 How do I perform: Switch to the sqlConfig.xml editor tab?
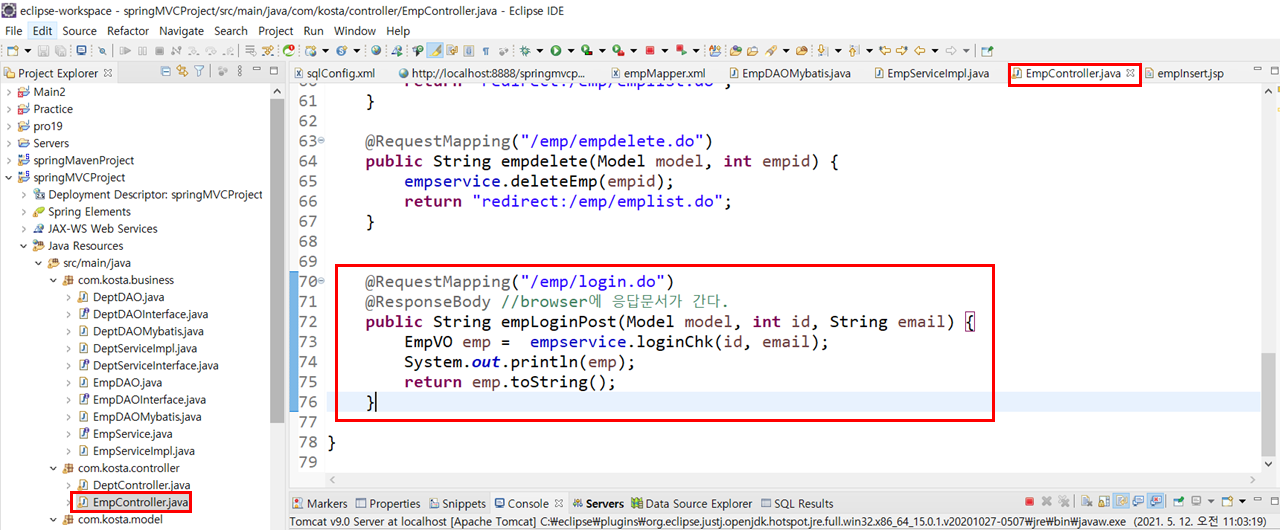point(333,73)
